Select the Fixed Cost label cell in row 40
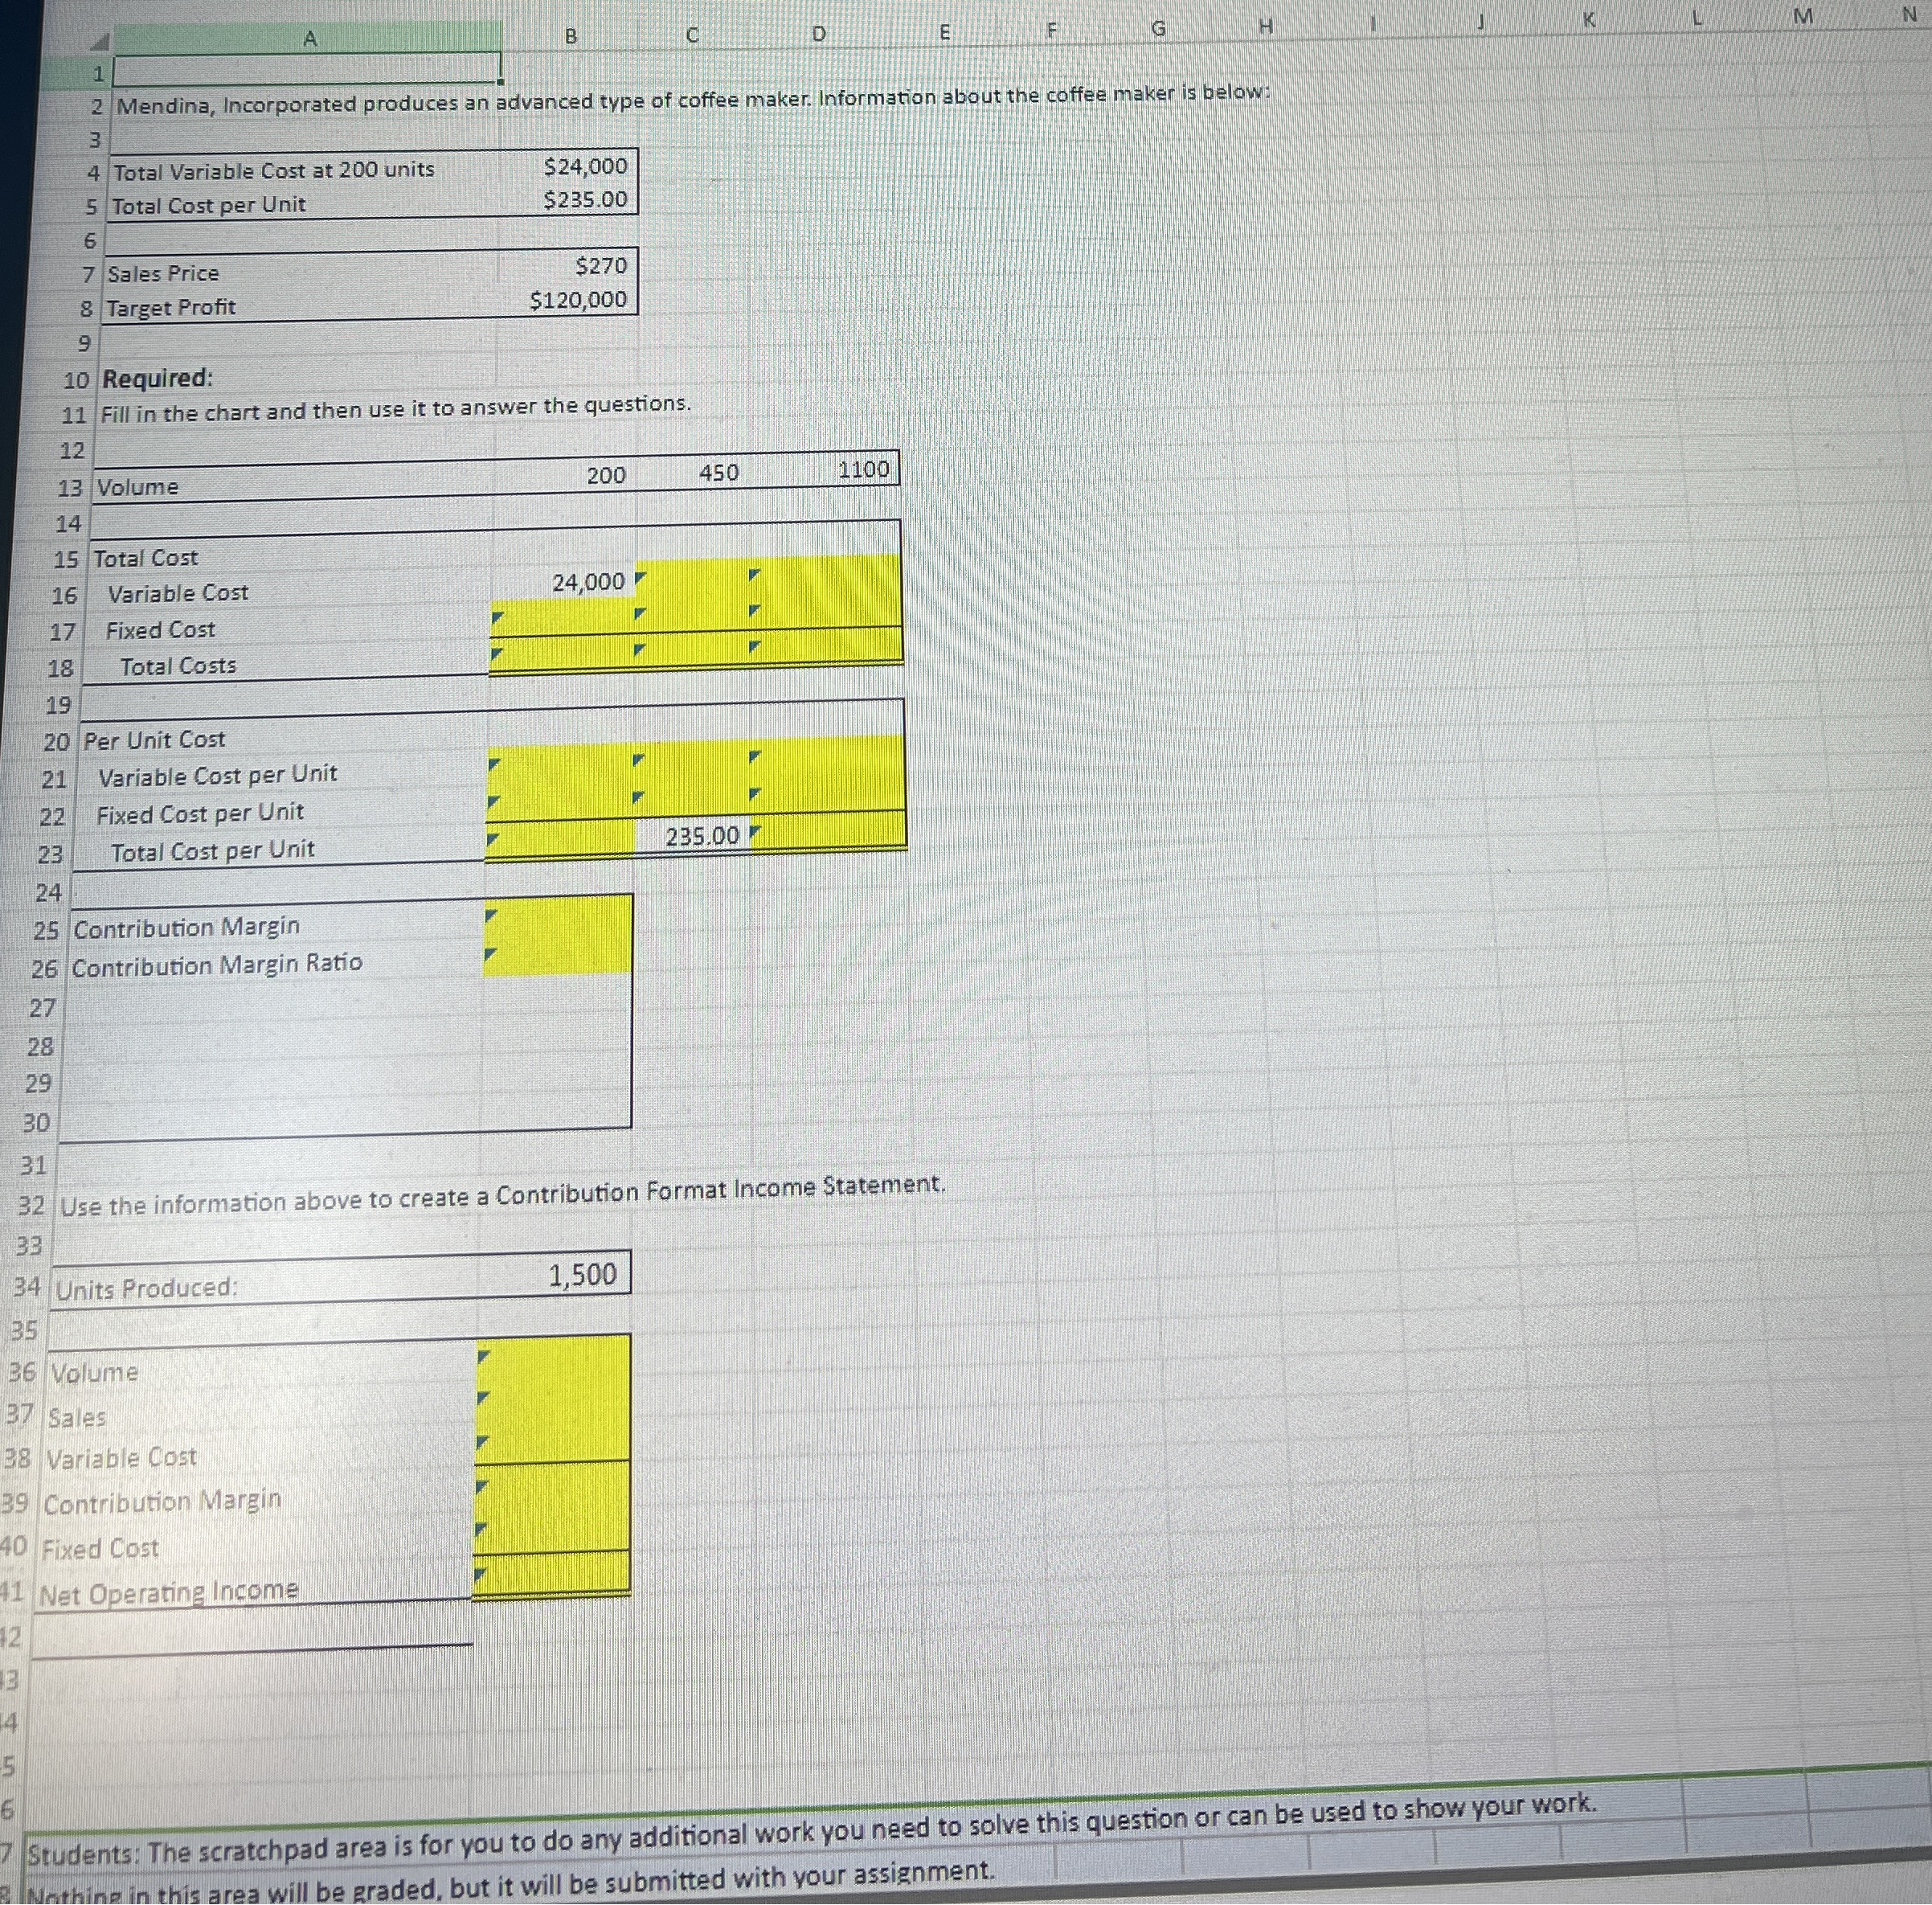Screen dimensions: 1932x1905 point(100,1549)
